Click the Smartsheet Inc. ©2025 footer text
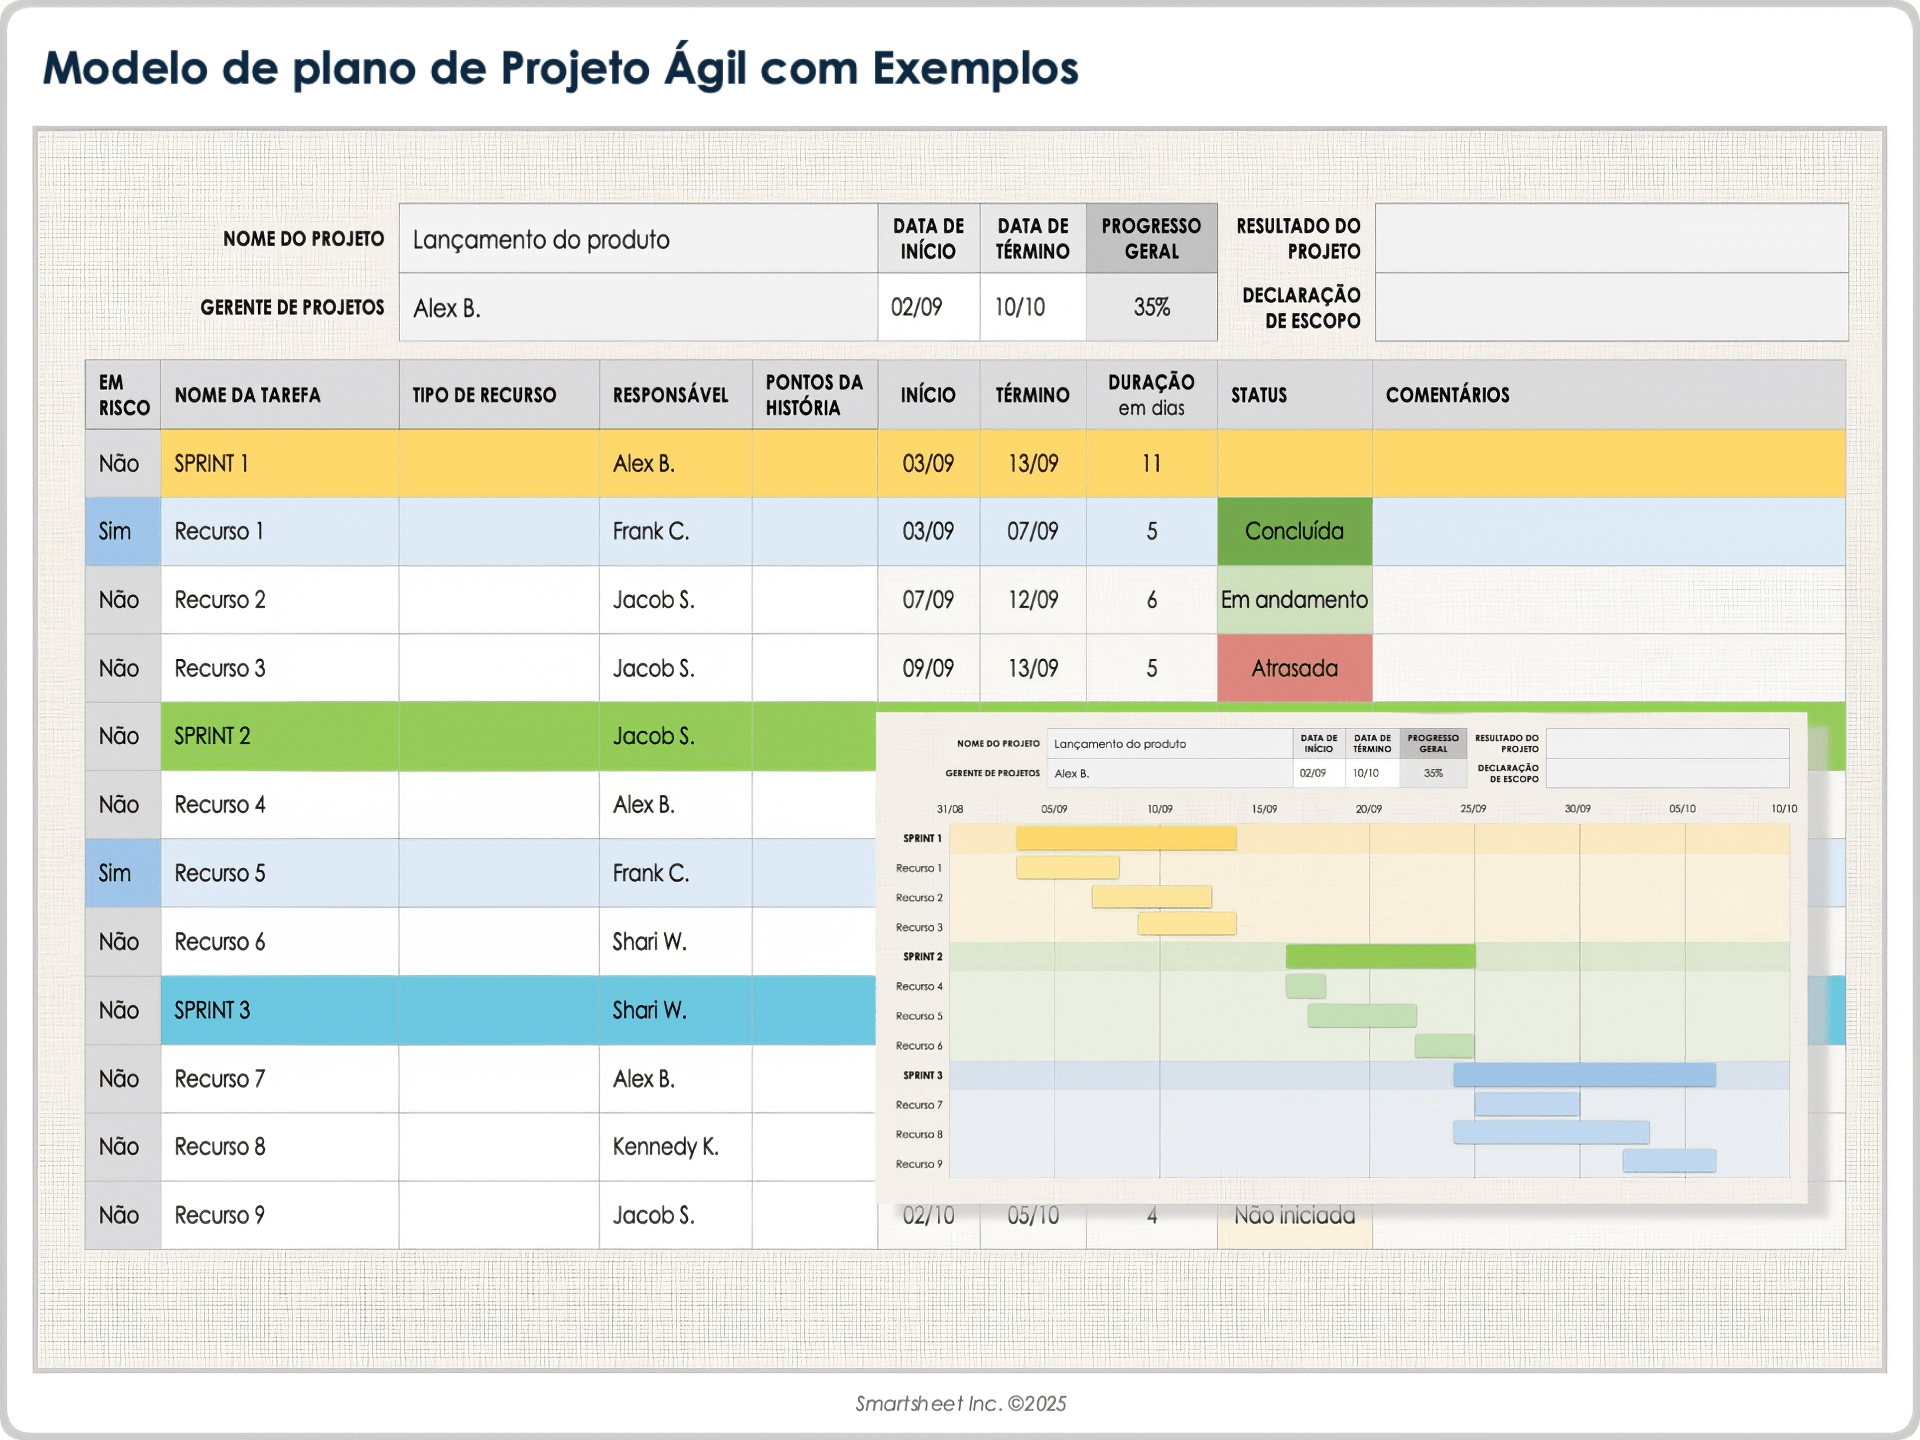 (961, 1404)
